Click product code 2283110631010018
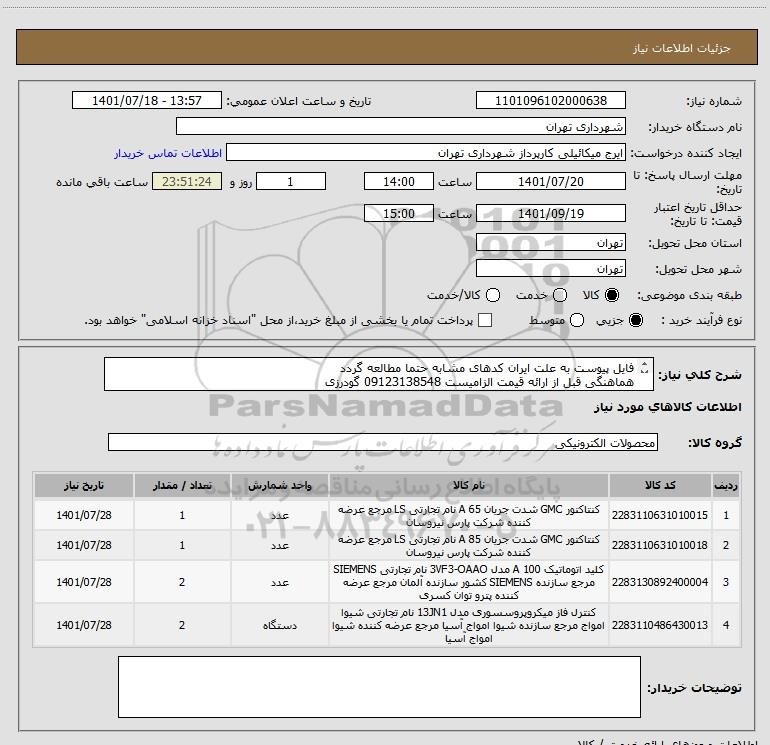770x745 pixels. pos(660,545)
